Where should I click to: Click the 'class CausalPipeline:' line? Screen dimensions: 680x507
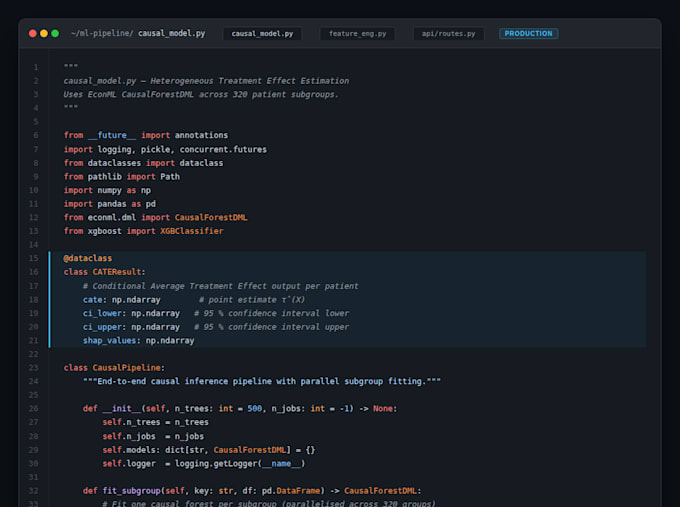coord(114,368)
